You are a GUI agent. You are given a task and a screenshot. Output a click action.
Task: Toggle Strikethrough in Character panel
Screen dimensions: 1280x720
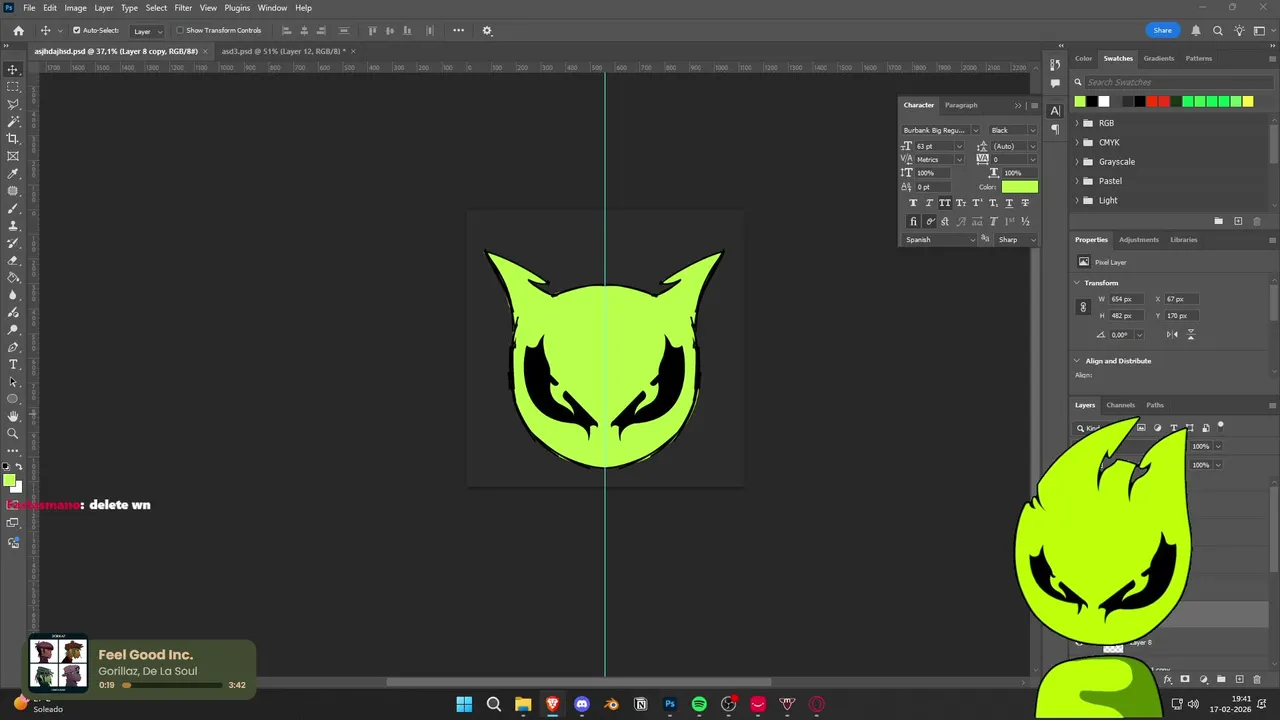1025,203
